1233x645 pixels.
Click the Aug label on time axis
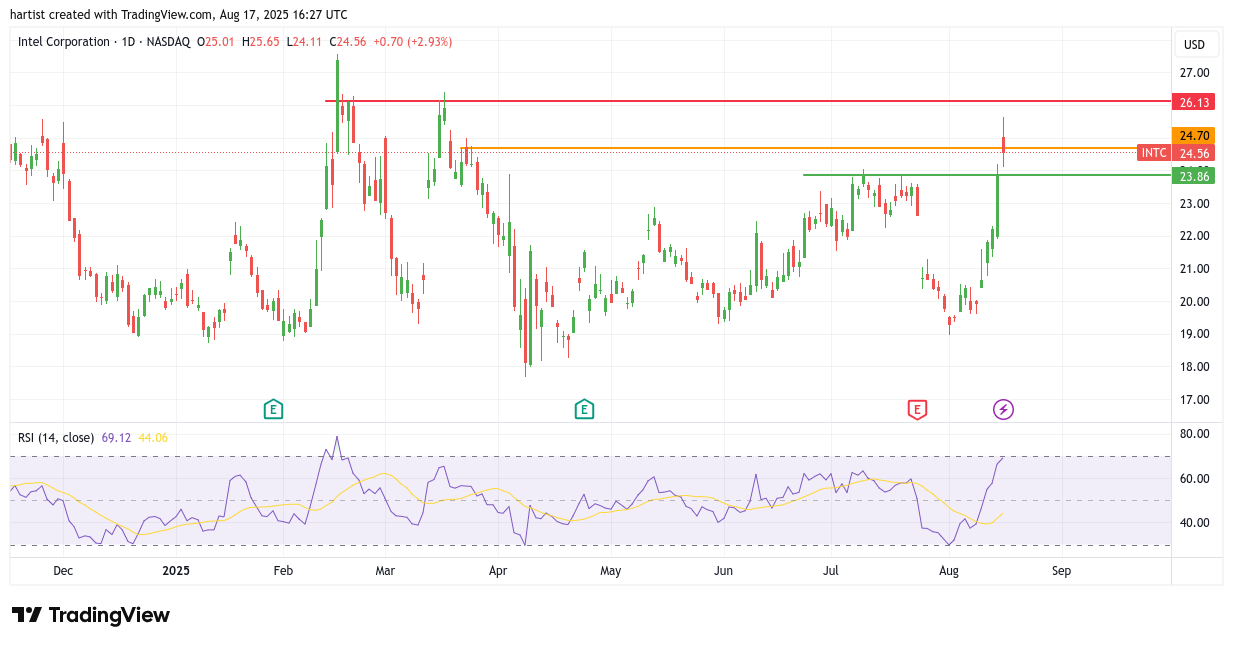949,572
